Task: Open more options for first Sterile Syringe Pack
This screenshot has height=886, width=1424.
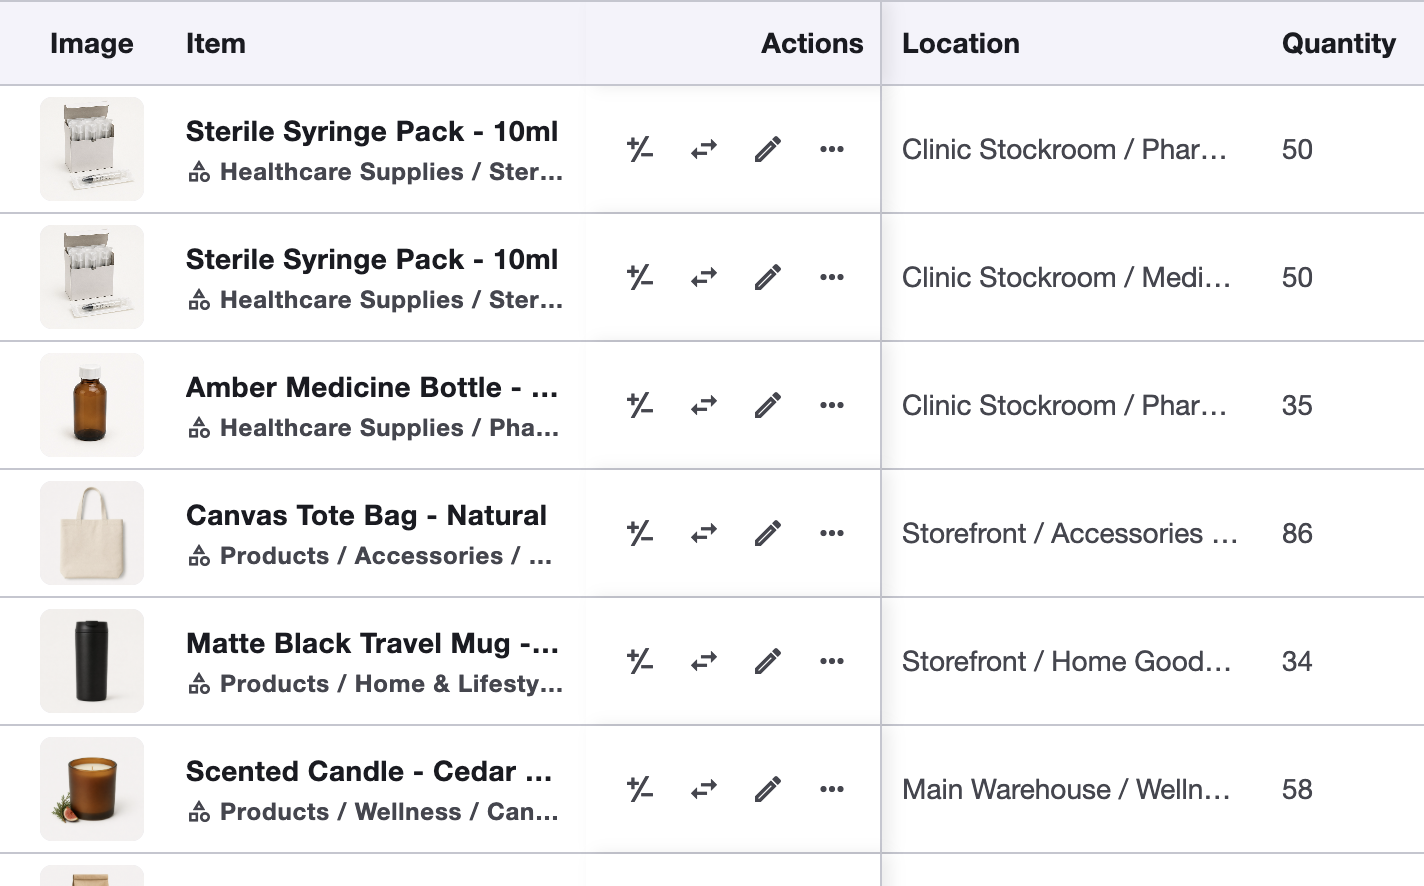Action: 832,149
